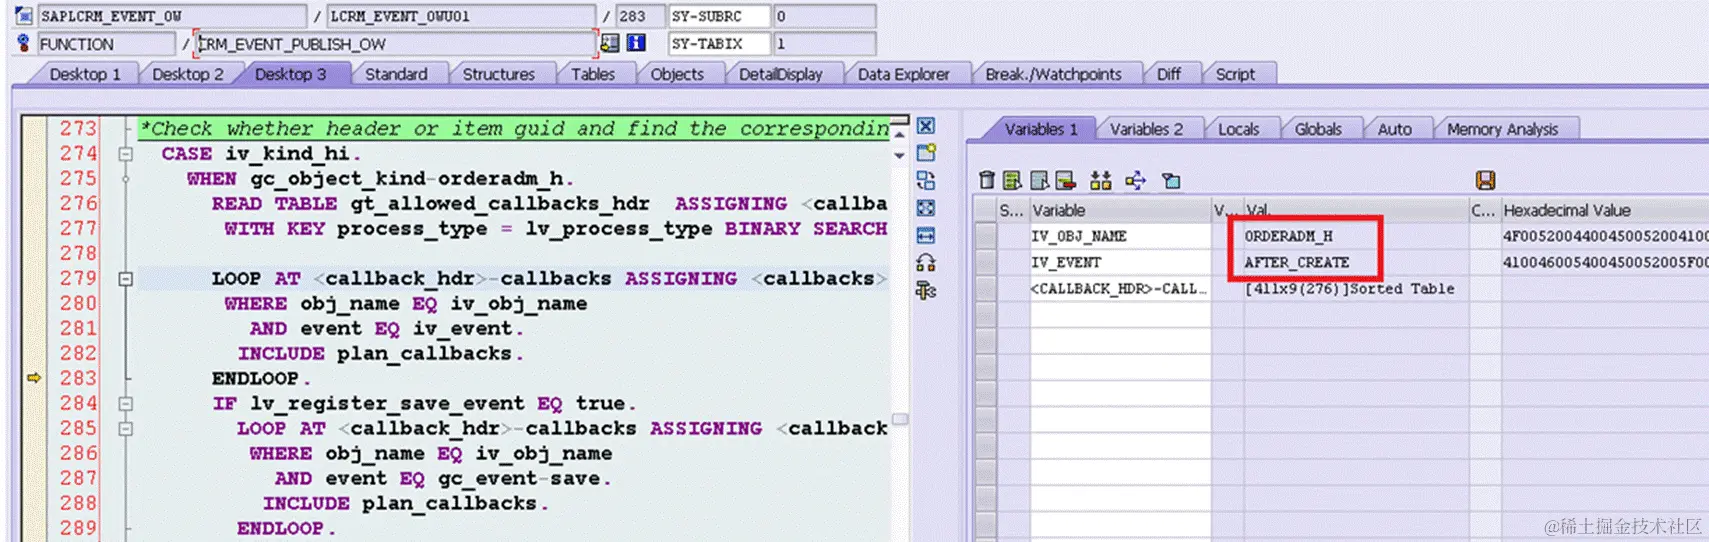Click the SY-SUBRC field

720,16
